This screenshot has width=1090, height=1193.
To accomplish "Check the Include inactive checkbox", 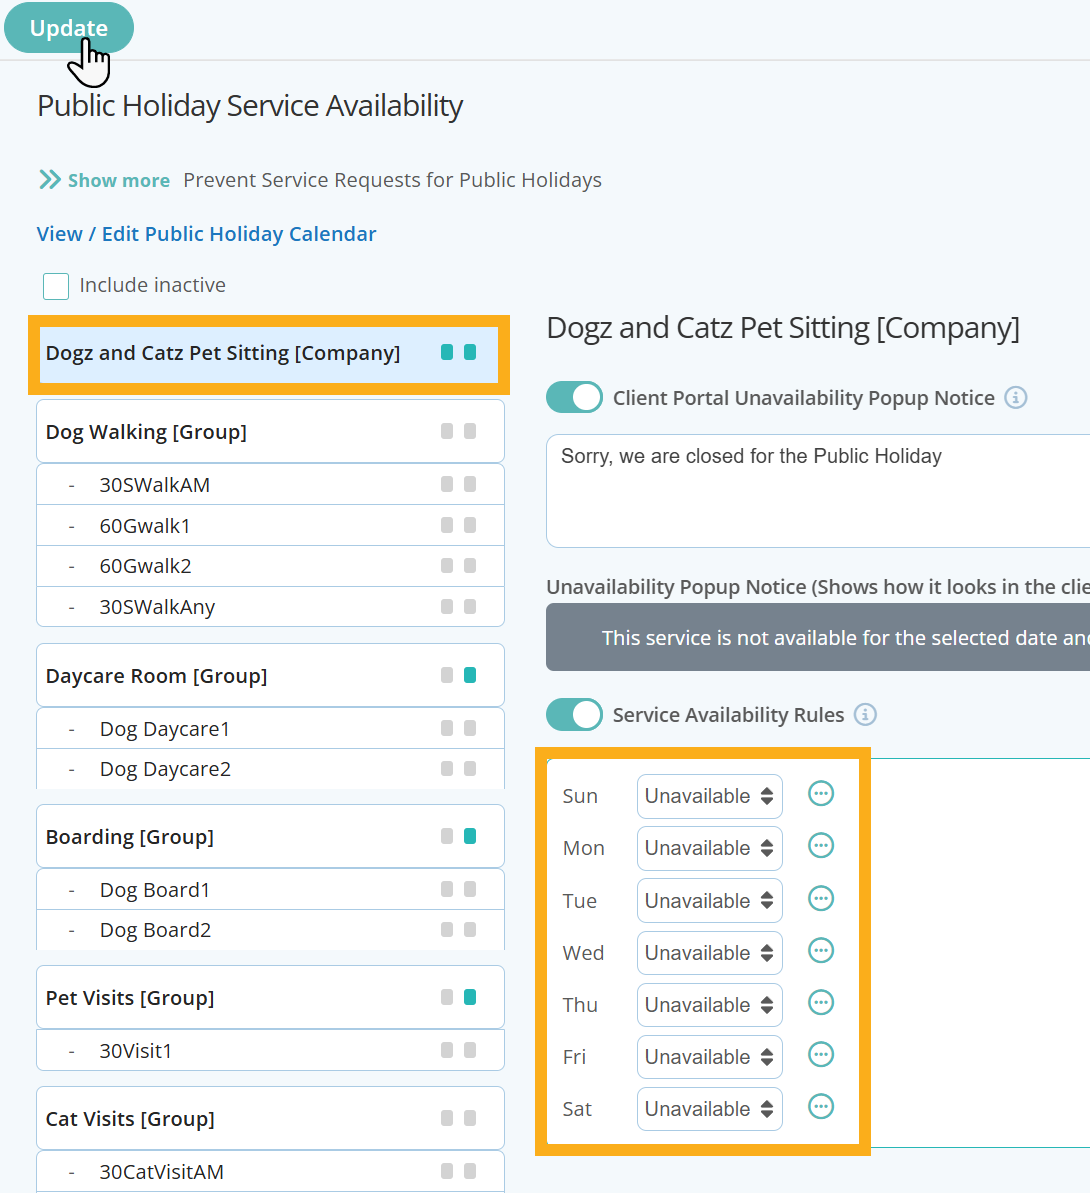I will tap(56, 286).
